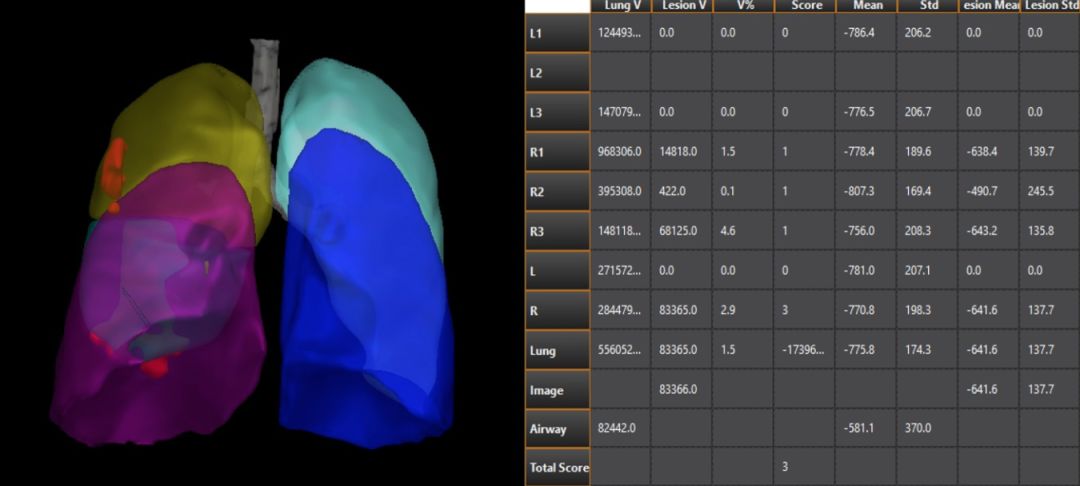Image resolution: width=1080 pixels, height=486 pixels.
Task: Click the Lung row score cell
Action: tap(804, 351)
